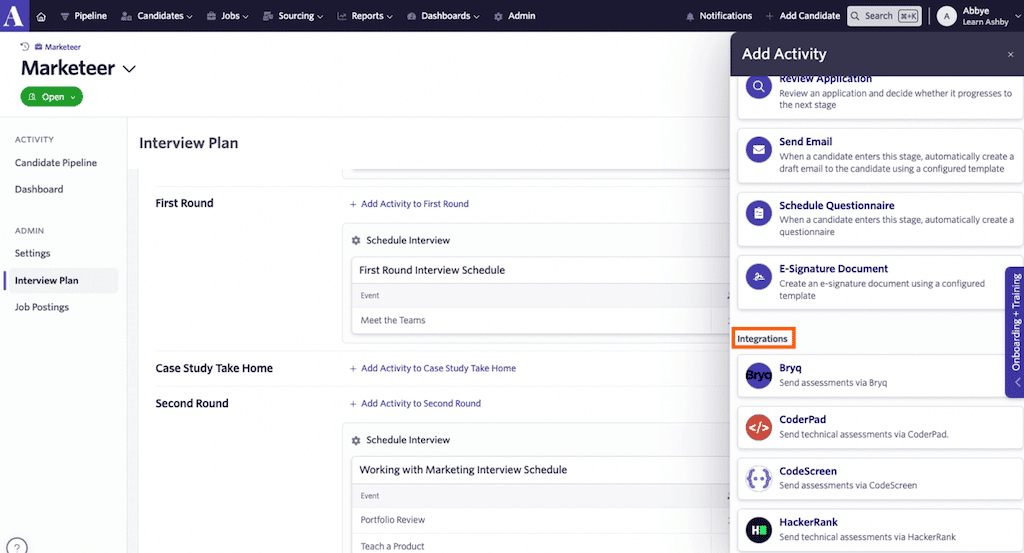Close the Add Activity panel
Viewport: 1024px width, 553px height.
click(x=1010, y=55)
